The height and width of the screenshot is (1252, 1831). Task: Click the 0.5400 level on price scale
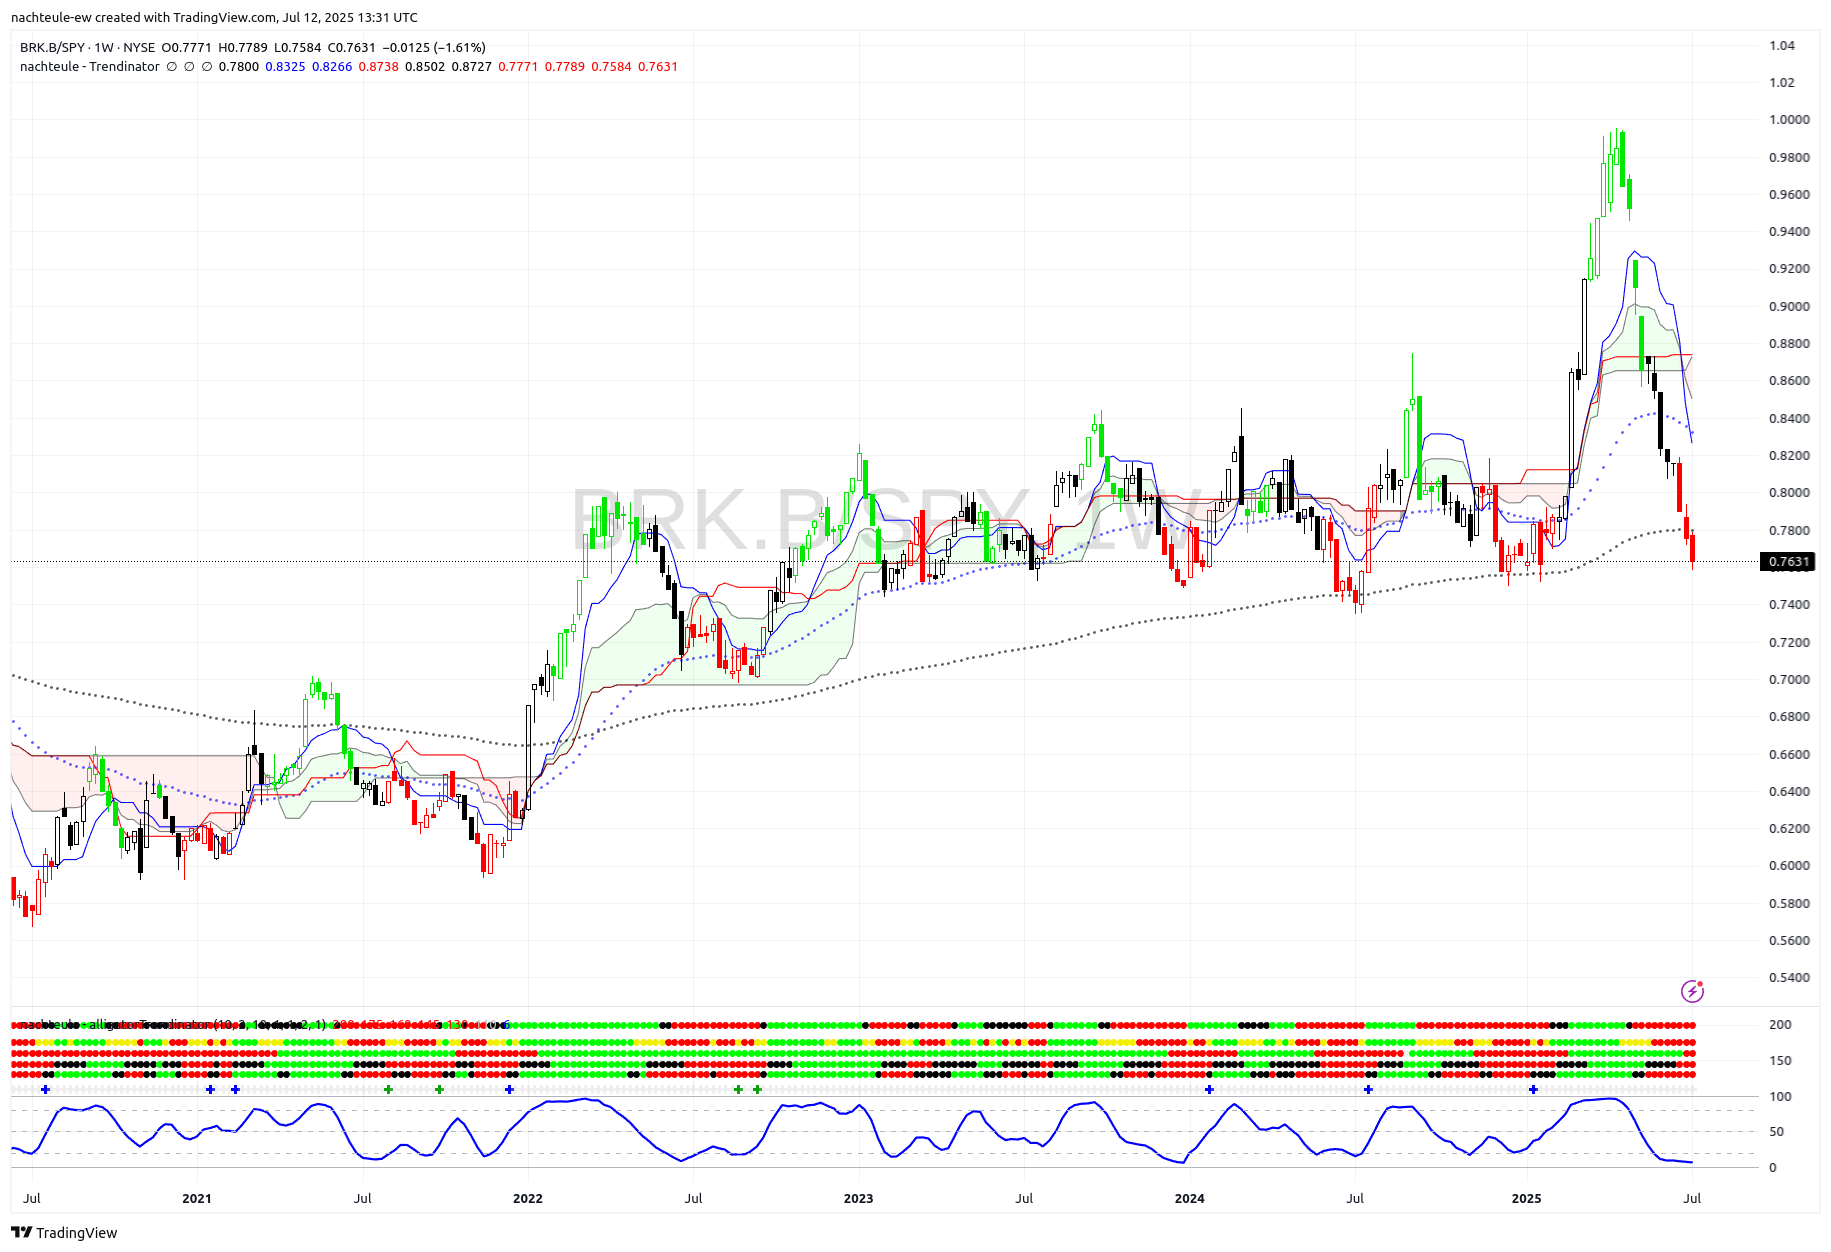click(1788, 978)
